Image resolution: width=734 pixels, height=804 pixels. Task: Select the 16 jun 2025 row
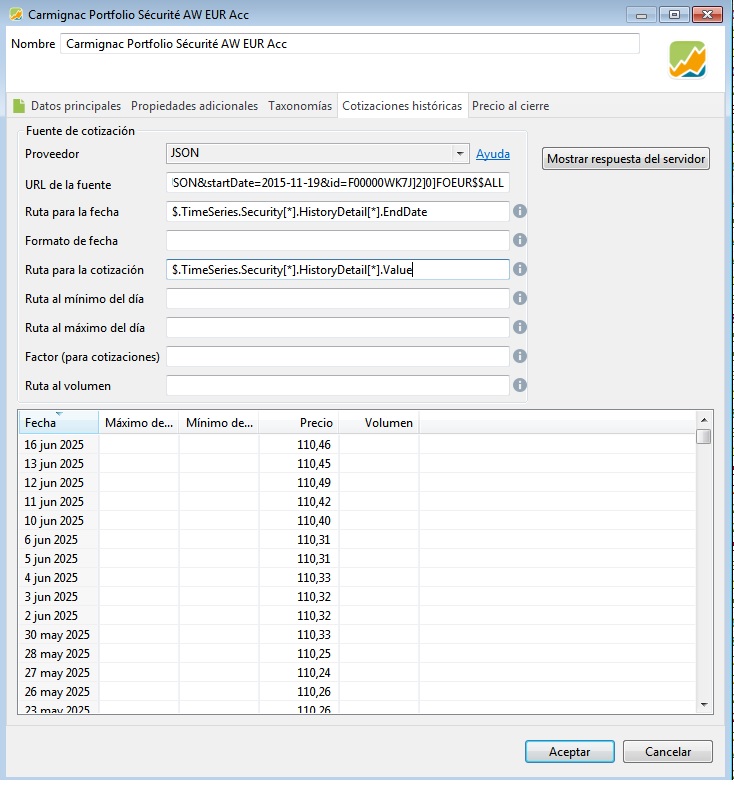[x=357, y=445]
